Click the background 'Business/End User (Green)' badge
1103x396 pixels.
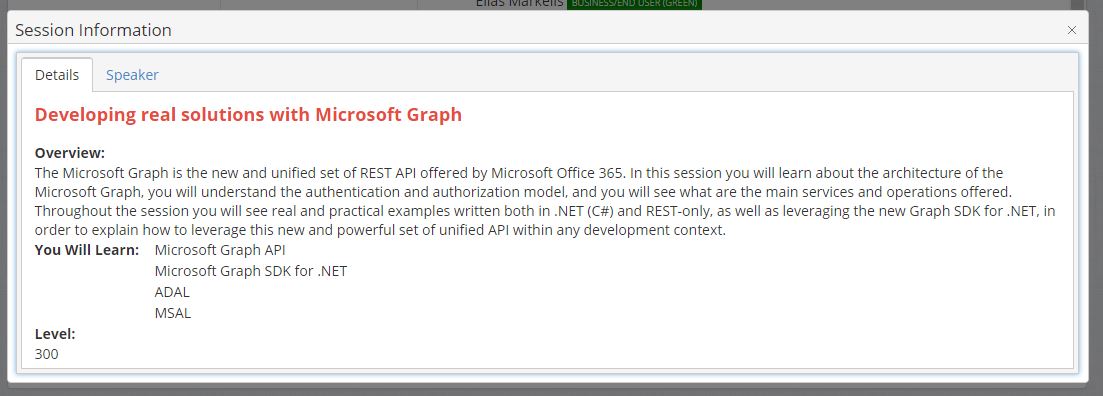pyautogui.click(x=635, y=4)
